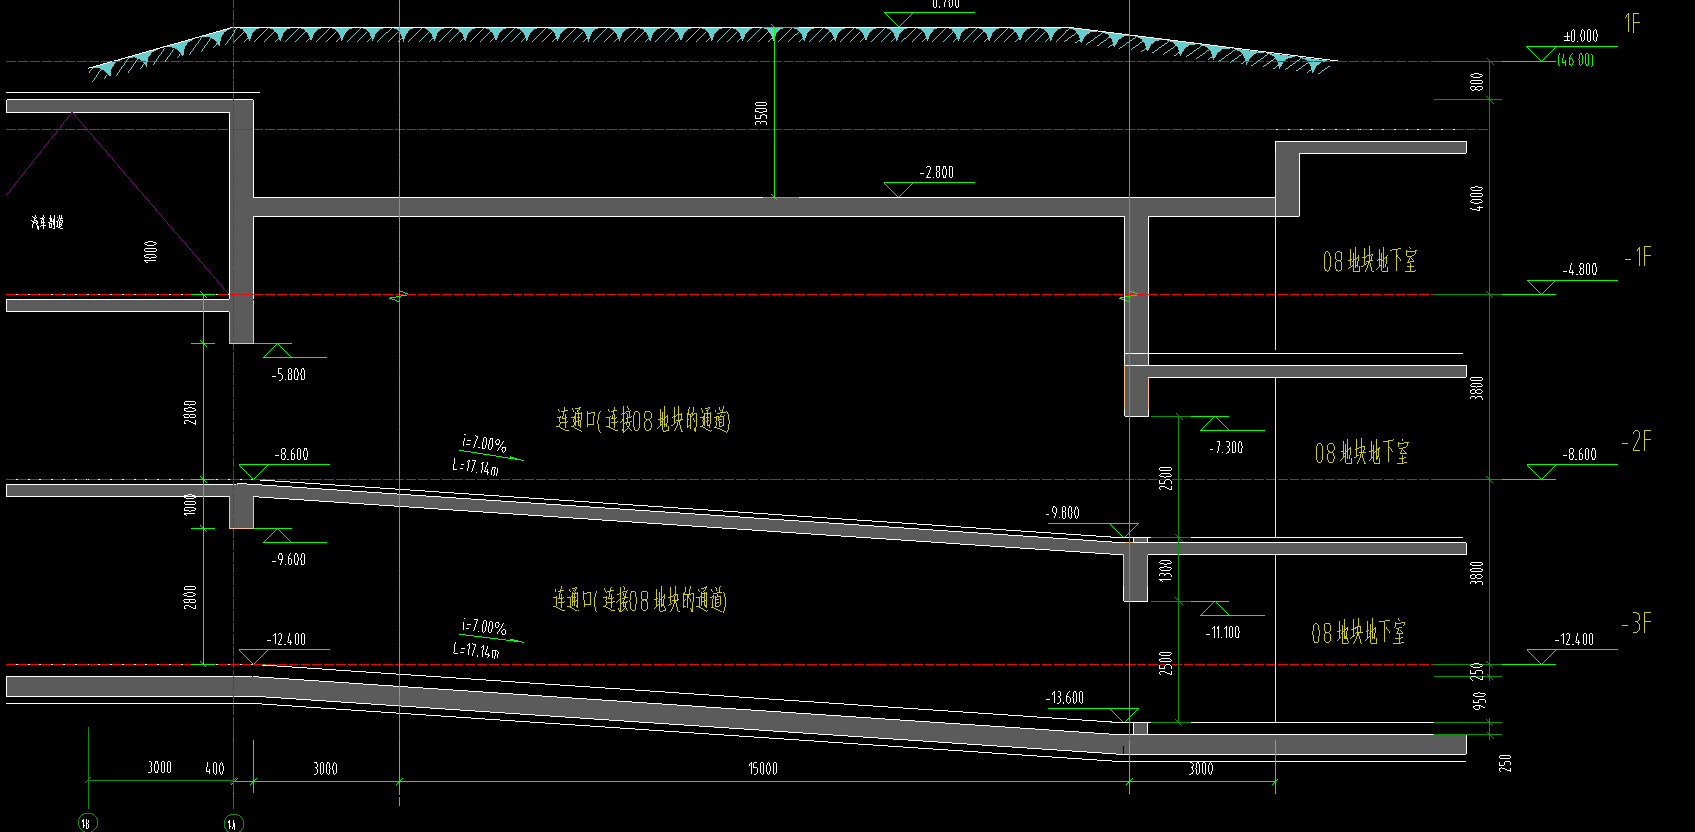The width and height of the screenshot is (1695, 832).
Task: Click the 08地块地下室 label beside -2F
Action: [1362, 453]
